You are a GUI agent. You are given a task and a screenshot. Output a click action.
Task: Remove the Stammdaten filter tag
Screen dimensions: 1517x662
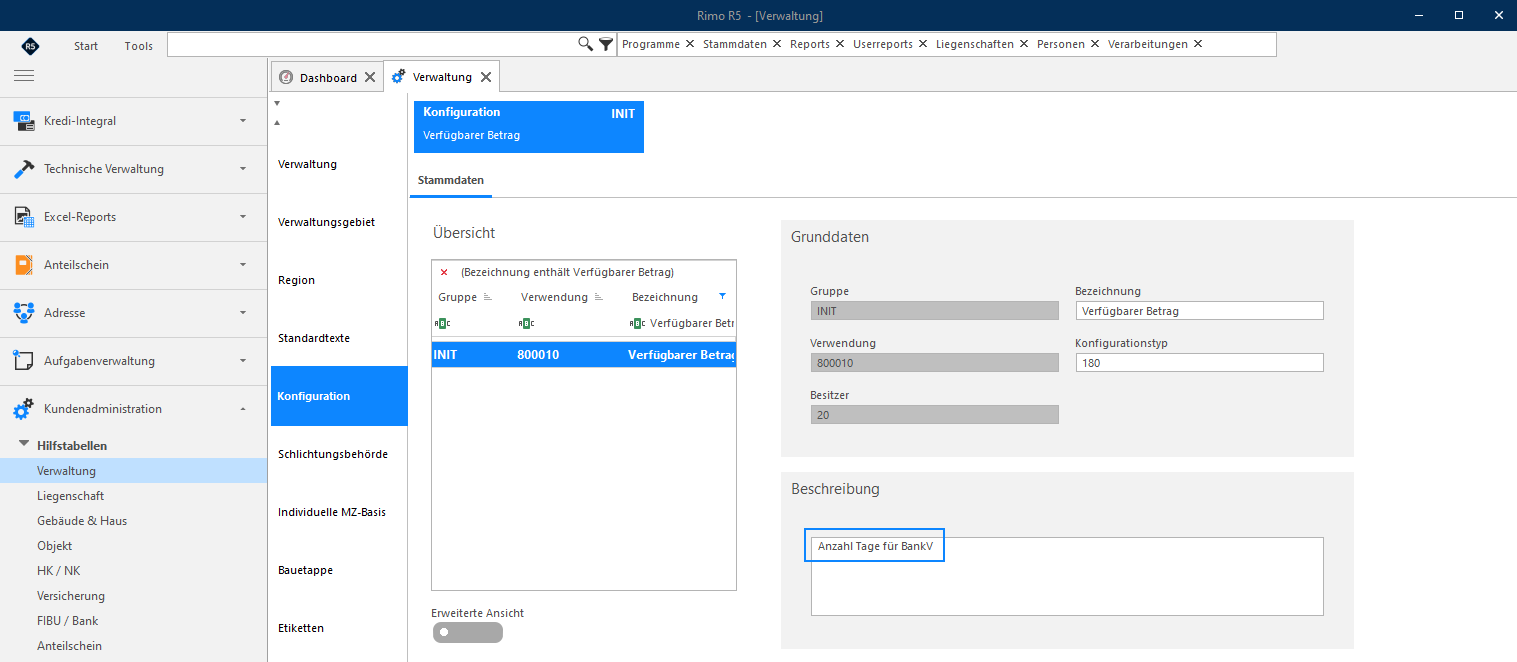pyautogui.click(x=776, y=44)
